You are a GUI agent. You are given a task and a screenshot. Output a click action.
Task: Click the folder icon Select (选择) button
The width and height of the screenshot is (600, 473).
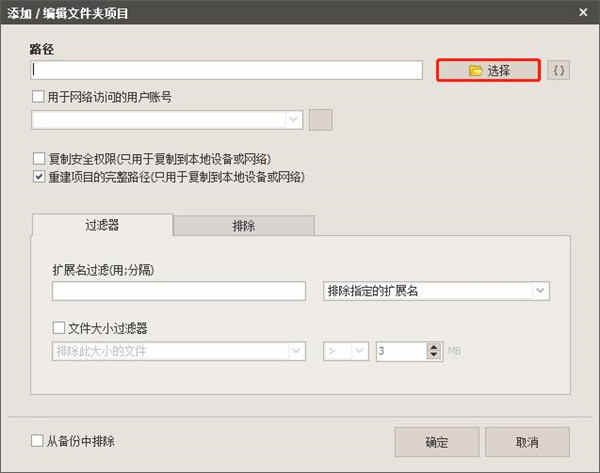coord(489,70)
